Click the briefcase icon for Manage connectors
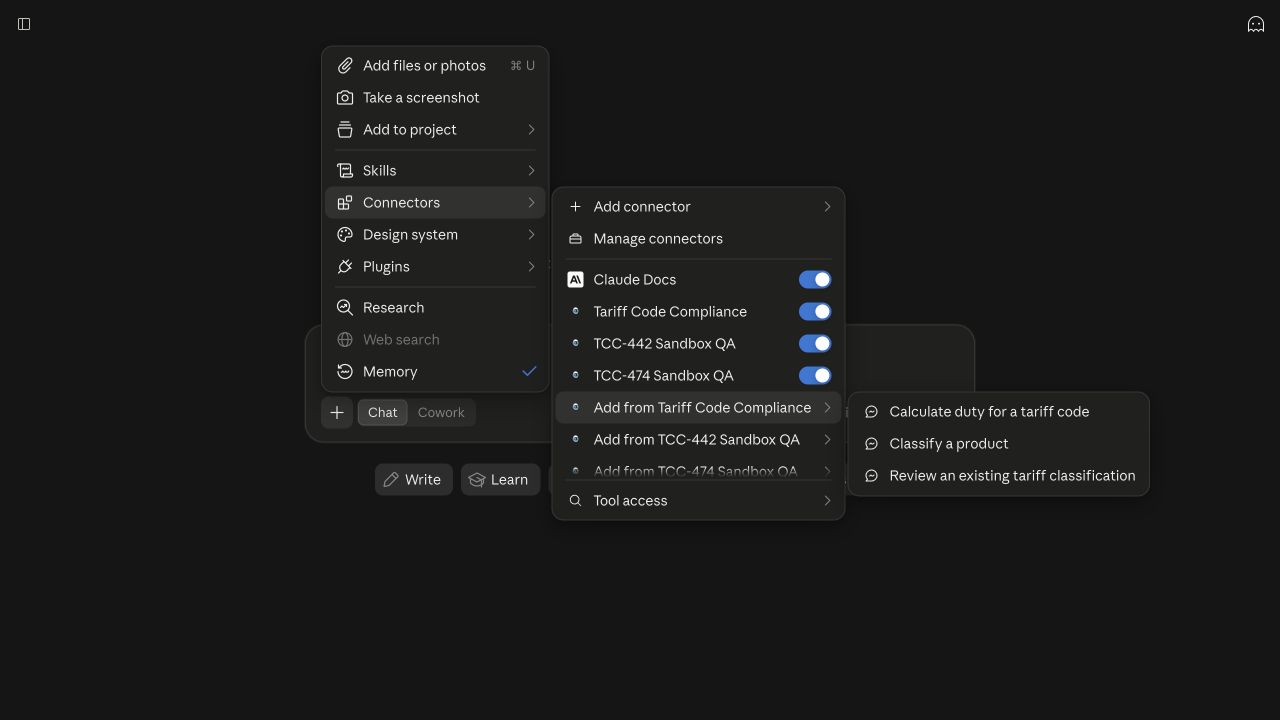This screenshot has width=1280, height=720. (575, 239)
